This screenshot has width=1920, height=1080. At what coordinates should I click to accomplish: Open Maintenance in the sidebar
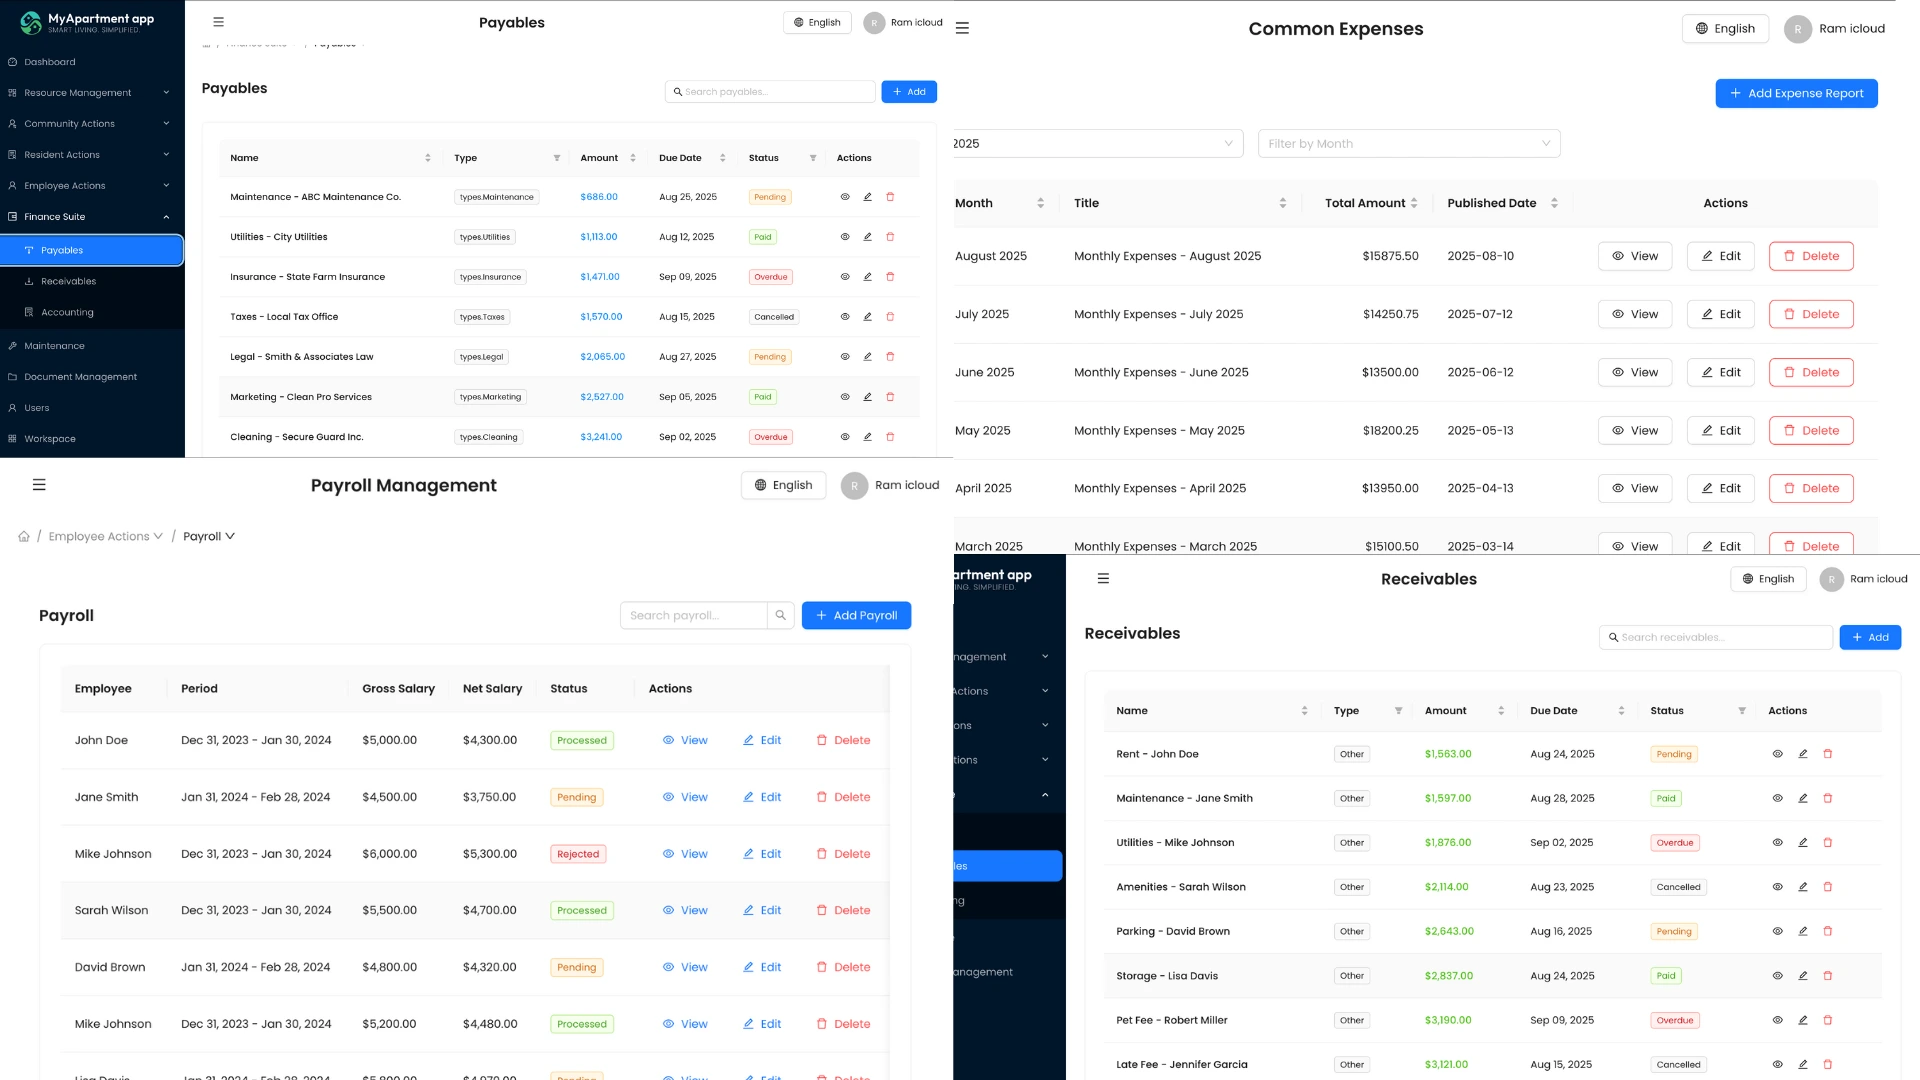coord(92,346)
